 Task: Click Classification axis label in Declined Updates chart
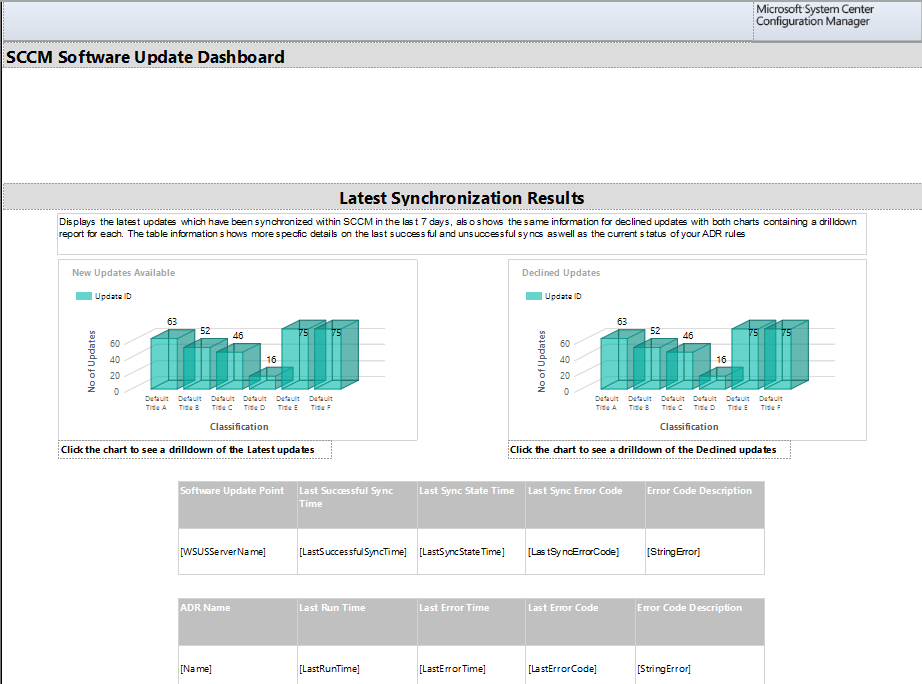(689, 427)
